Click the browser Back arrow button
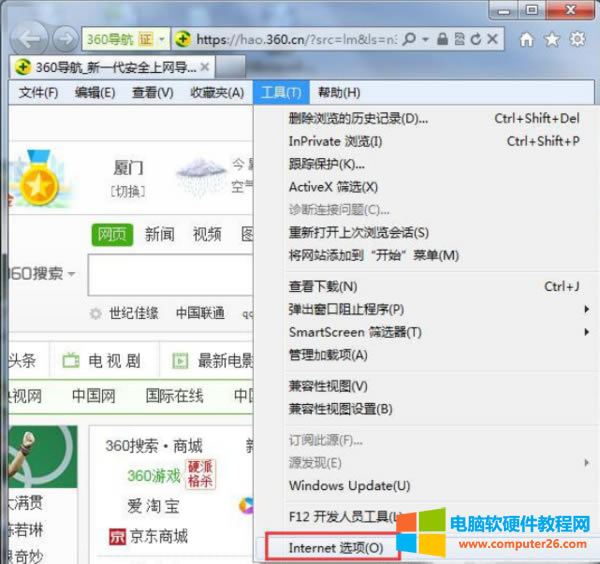 29,39
